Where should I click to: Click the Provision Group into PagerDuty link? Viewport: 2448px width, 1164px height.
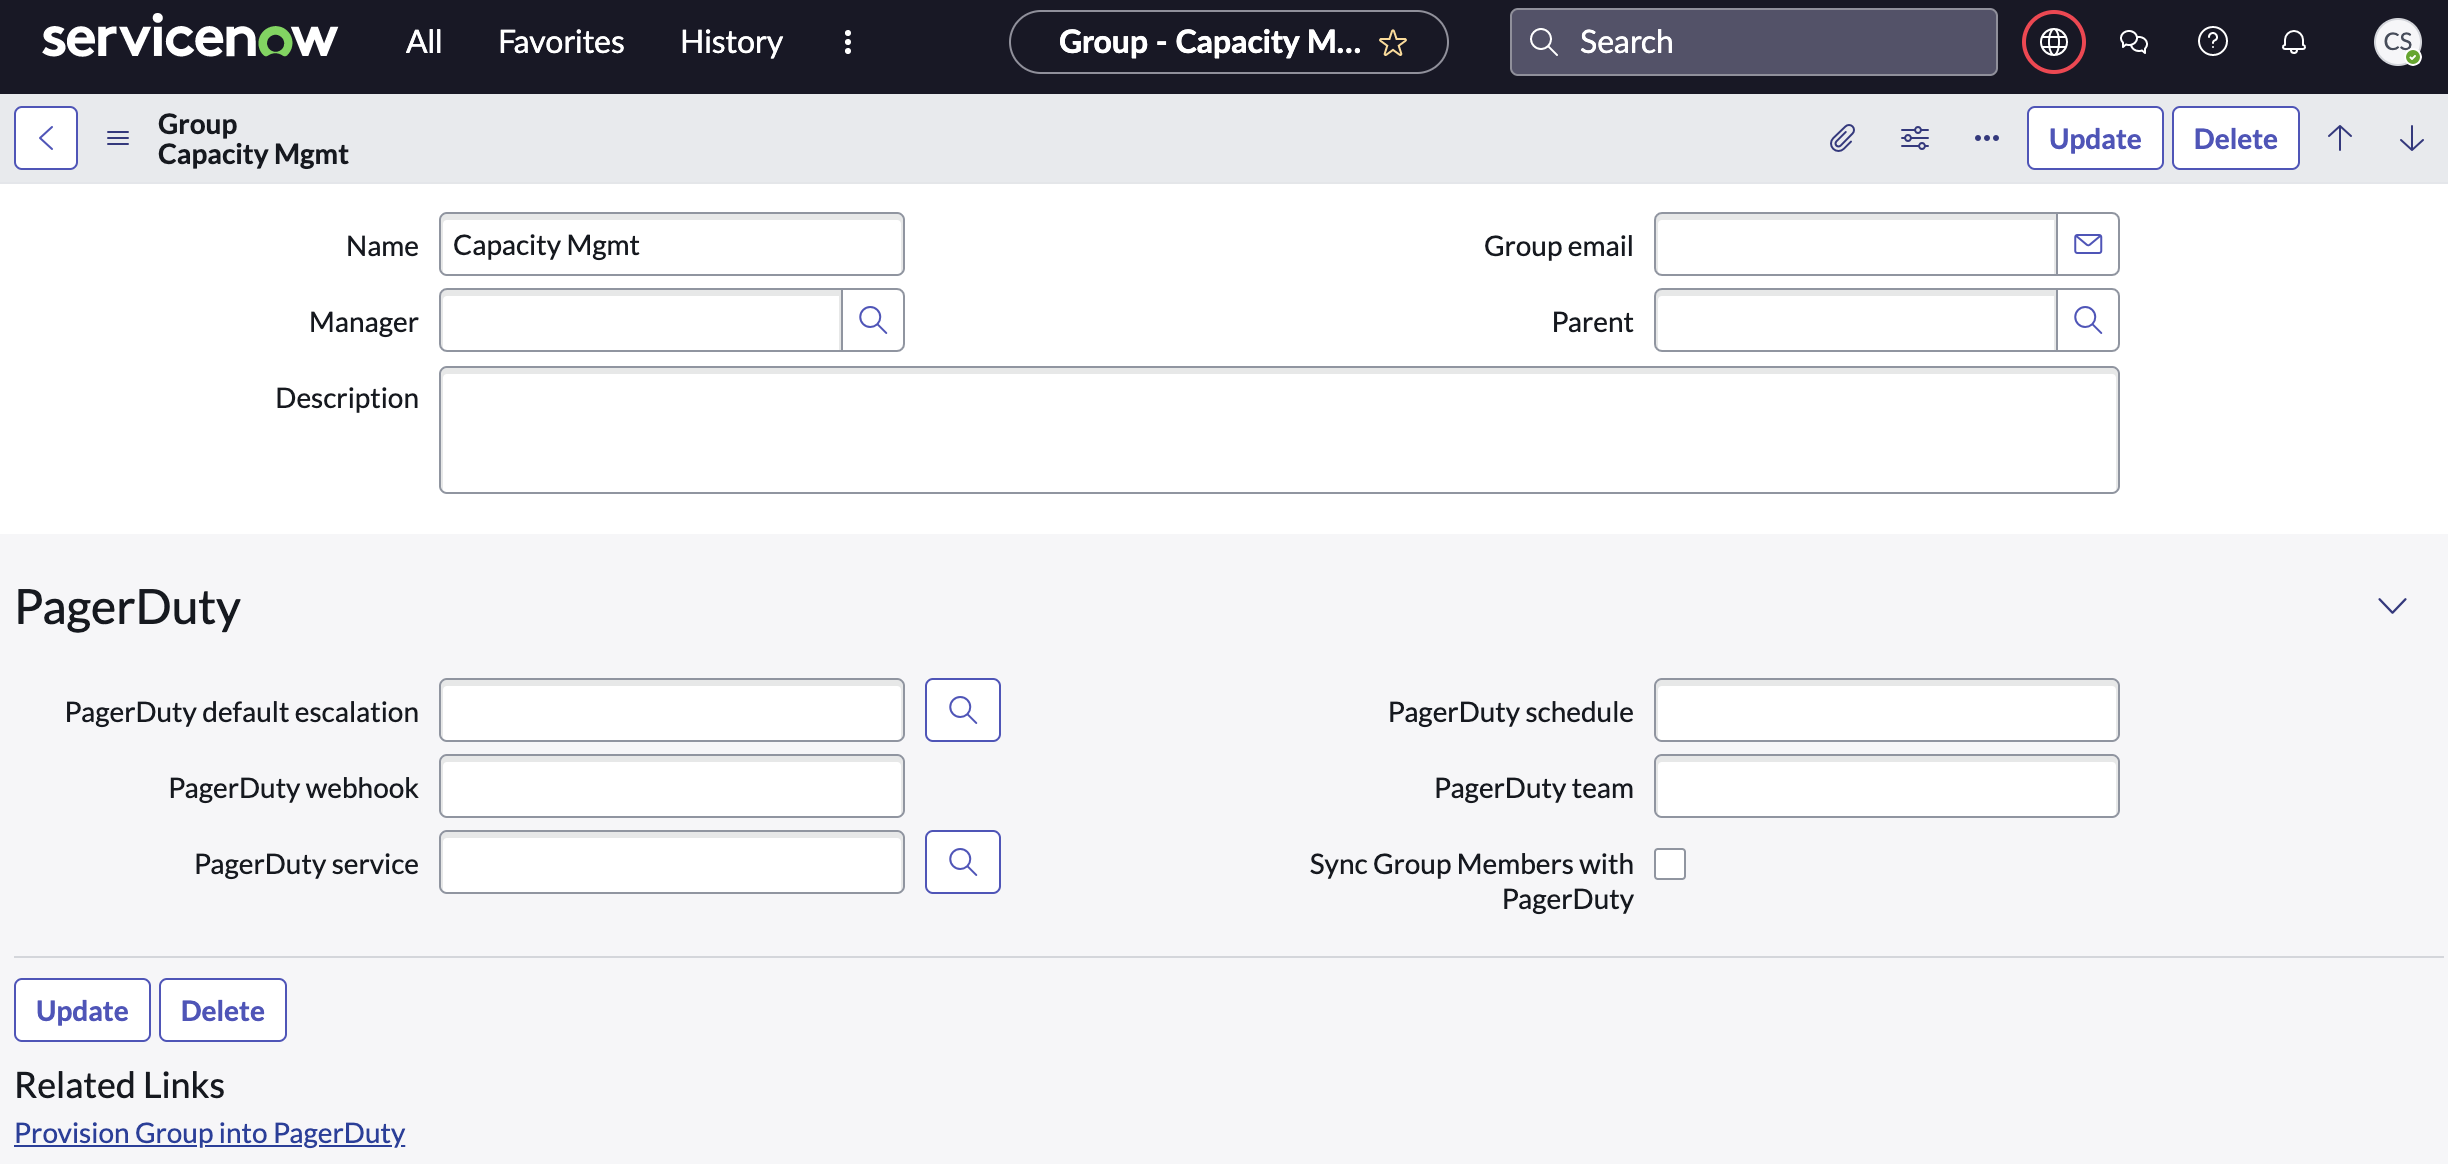point(209,1131)
